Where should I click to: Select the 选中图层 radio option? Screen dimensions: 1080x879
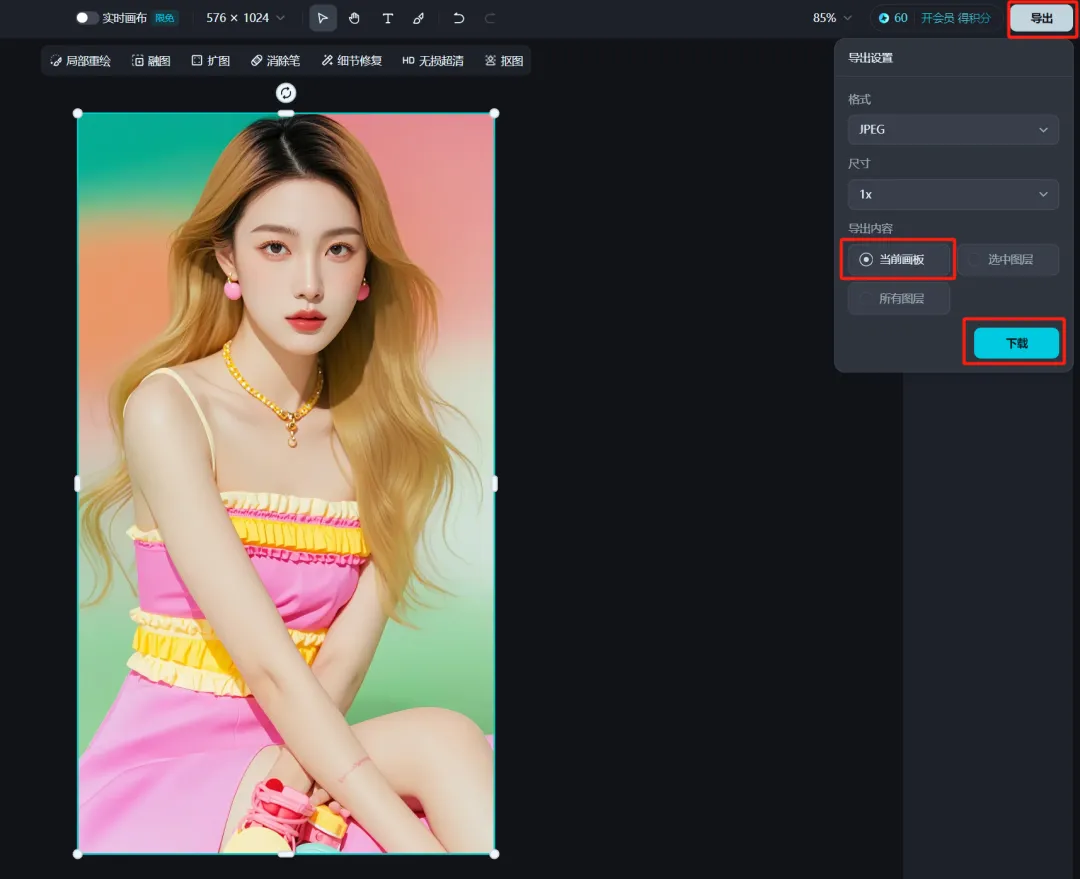[1008, 260]
